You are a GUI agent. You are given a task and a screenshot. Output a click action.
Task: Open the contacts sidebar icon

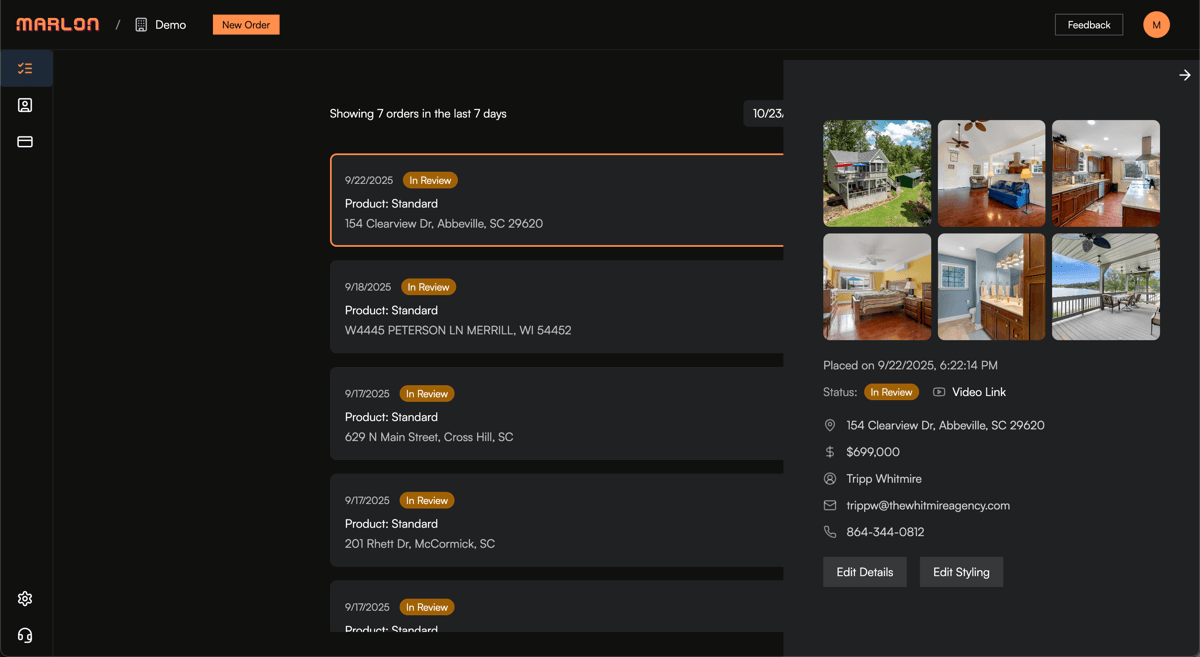click(x=25, y=105)
